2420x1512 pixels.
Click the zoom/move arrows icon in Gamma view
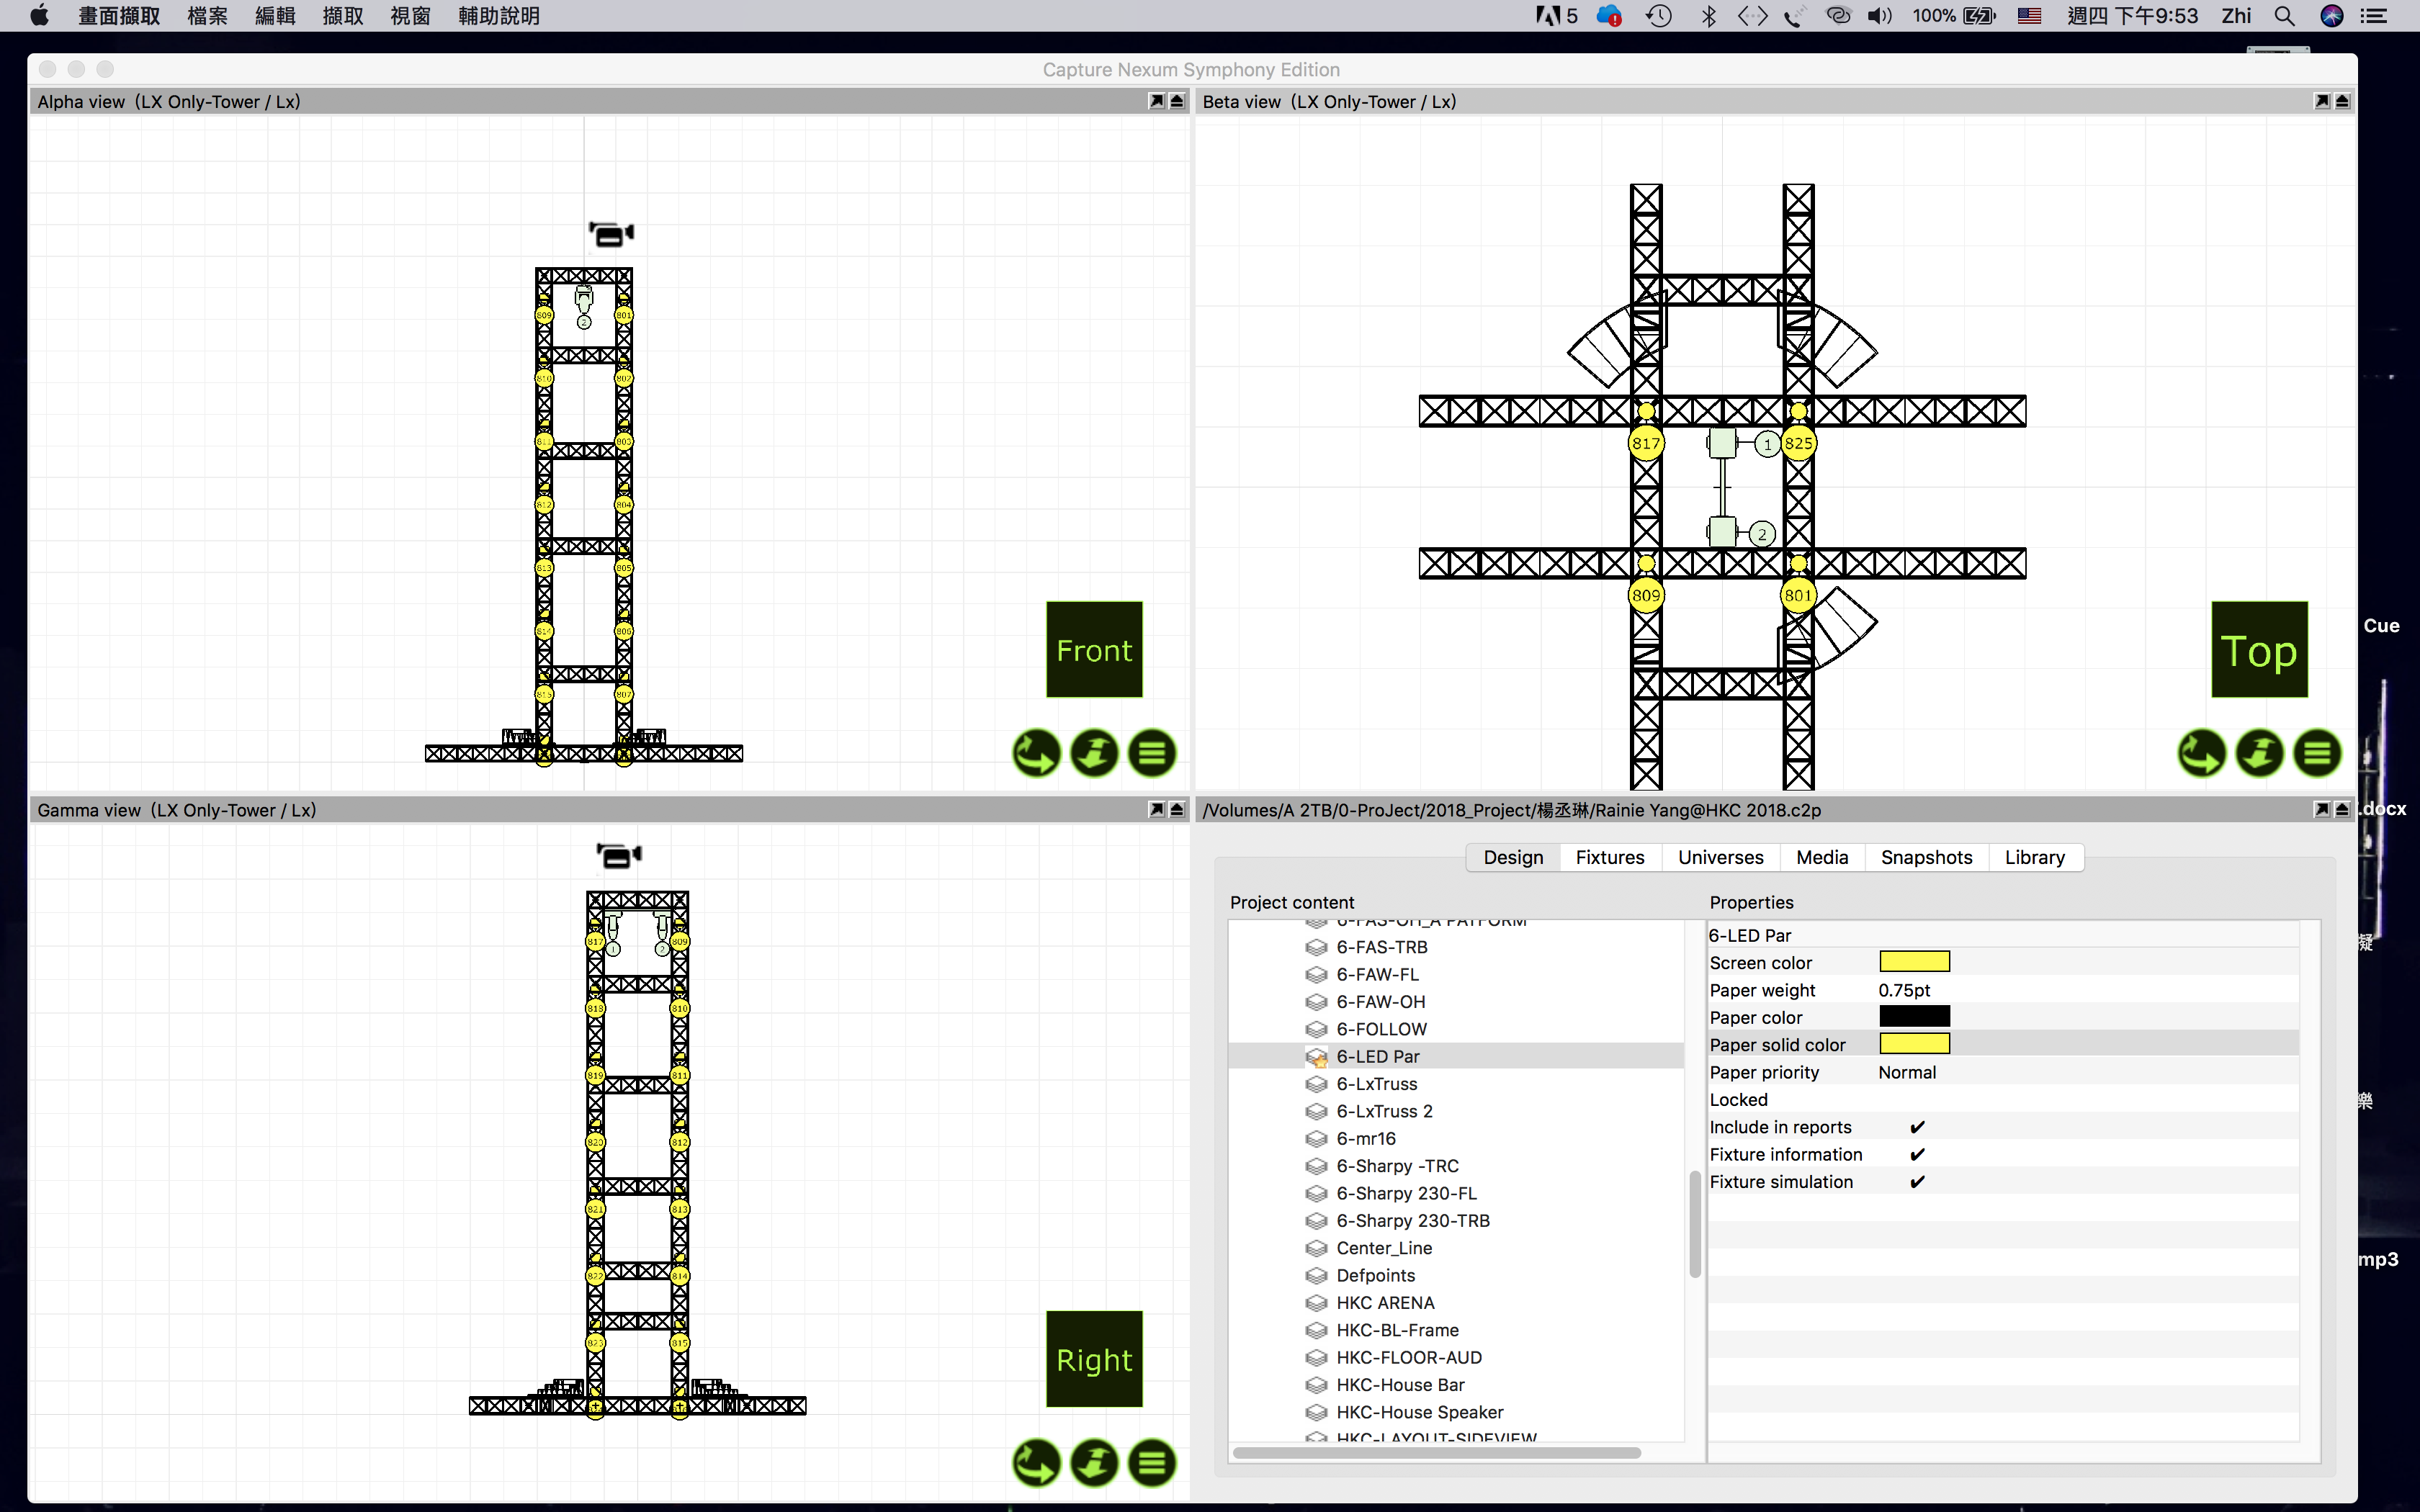tap(1094, 1463)
